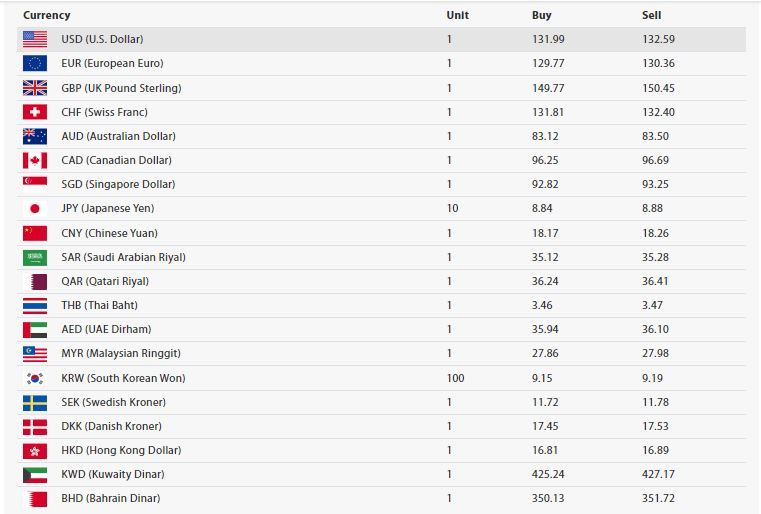Click the Kuwait flag icon

(x=35, y=475)
